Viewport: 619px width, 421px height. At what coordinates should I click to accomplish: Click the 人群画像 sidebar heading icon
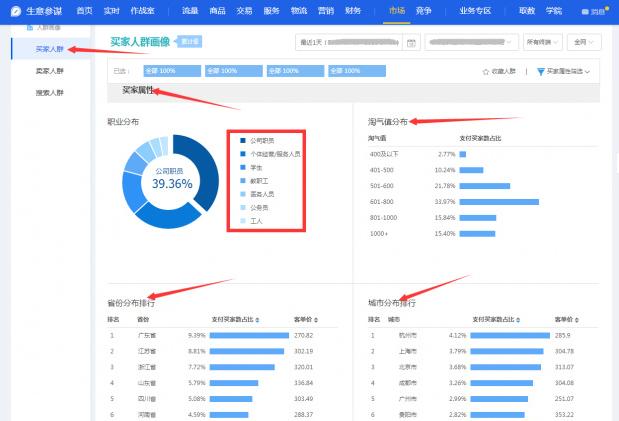pos(30,28)
